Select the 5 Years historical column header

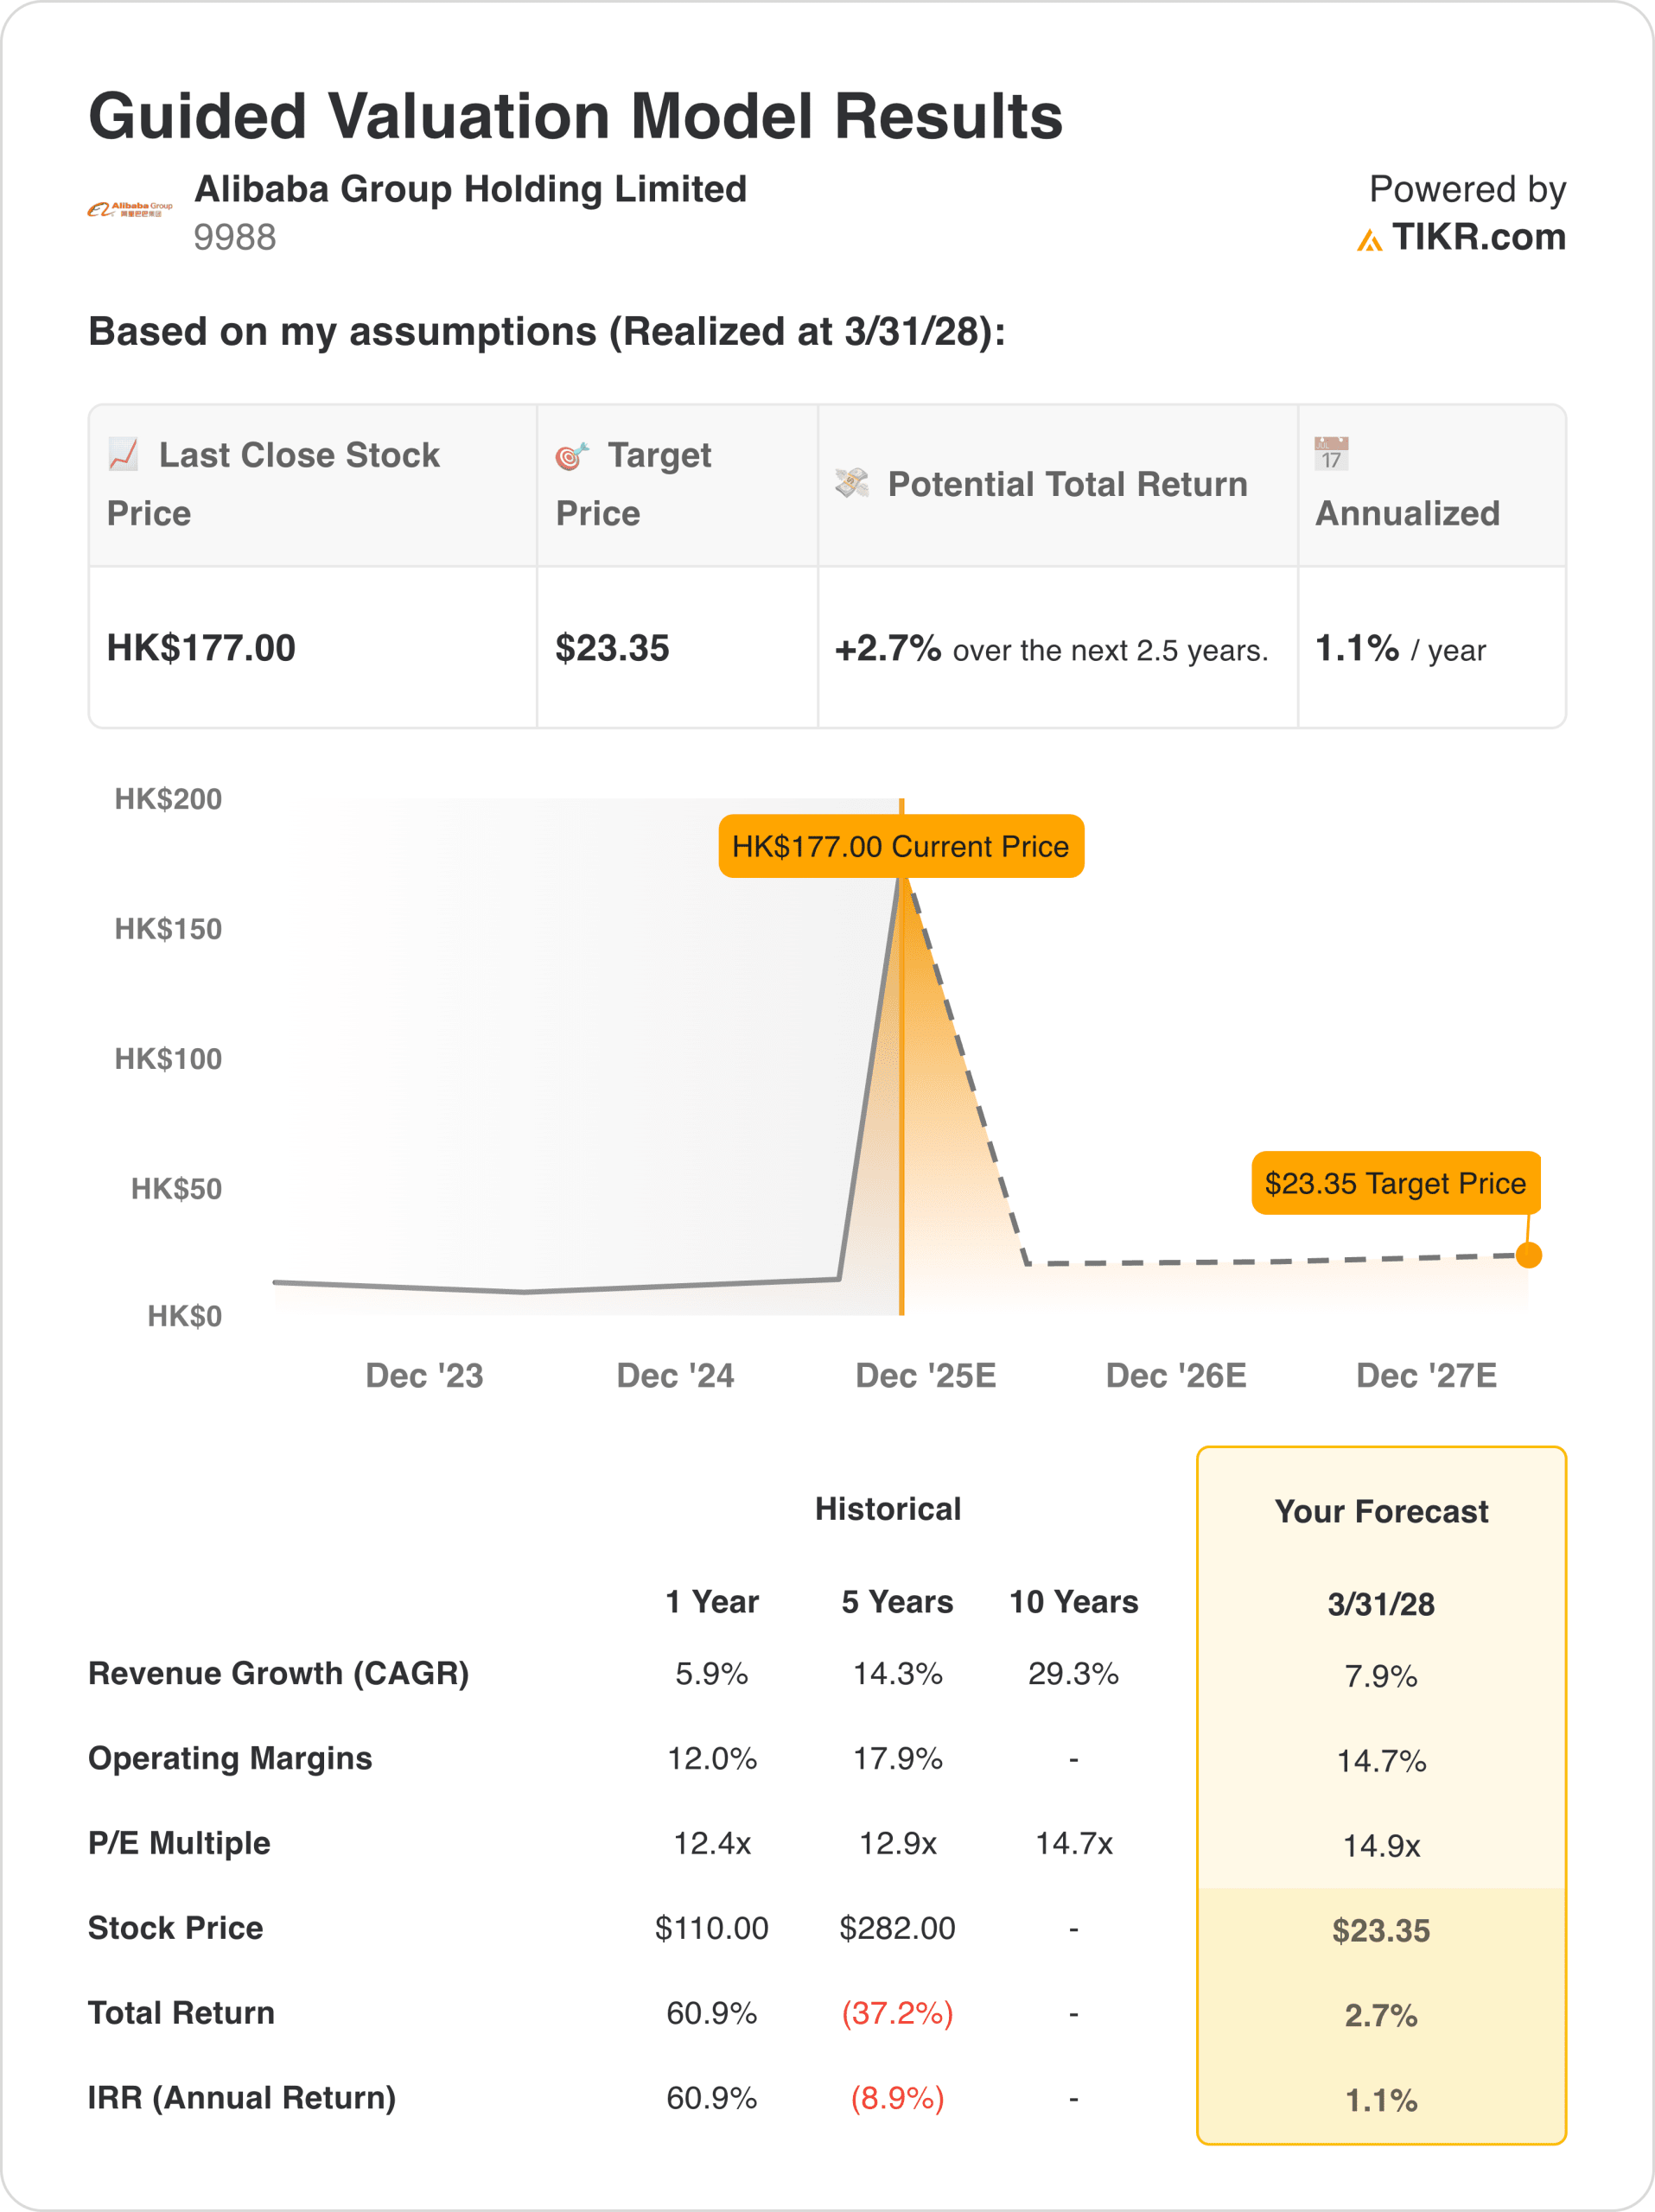897,1601
